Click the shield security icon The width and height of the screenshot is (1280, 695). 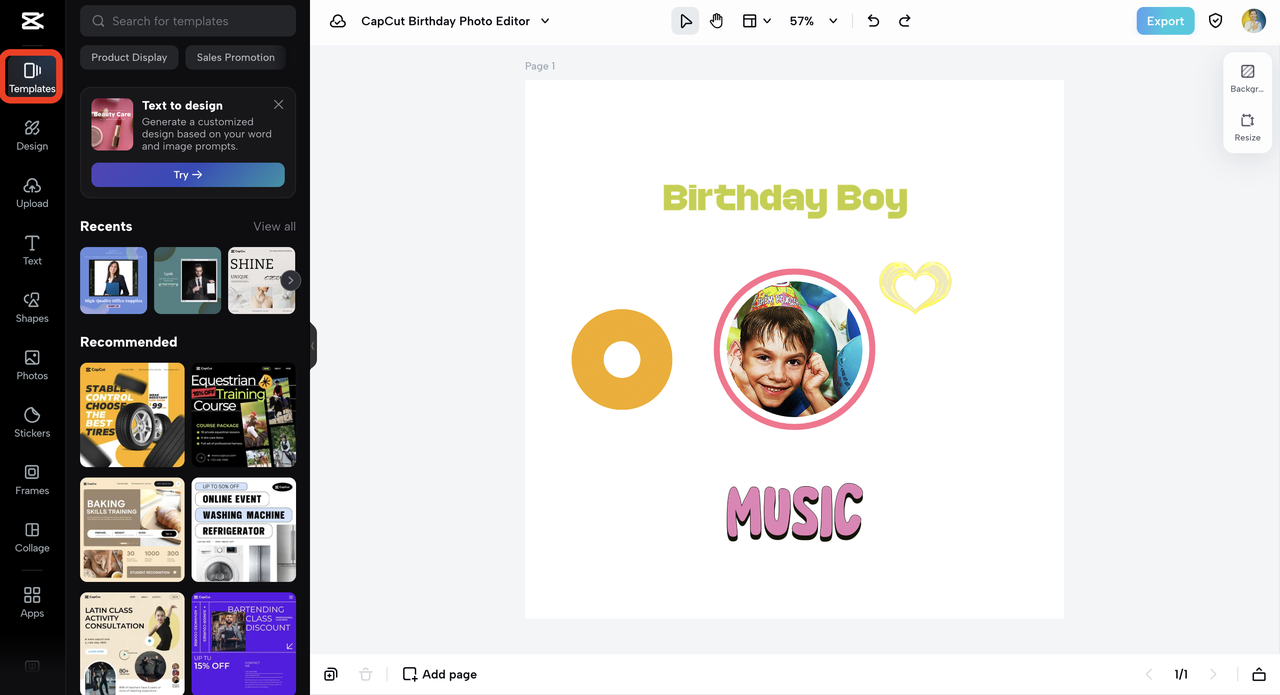click(x=1216, y=21)
